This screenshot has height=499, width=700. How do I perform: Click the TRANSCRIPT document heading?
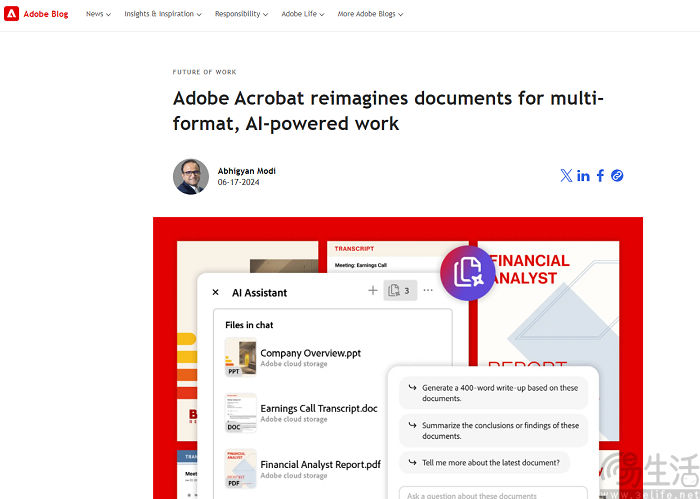click(x=354, y=249)
